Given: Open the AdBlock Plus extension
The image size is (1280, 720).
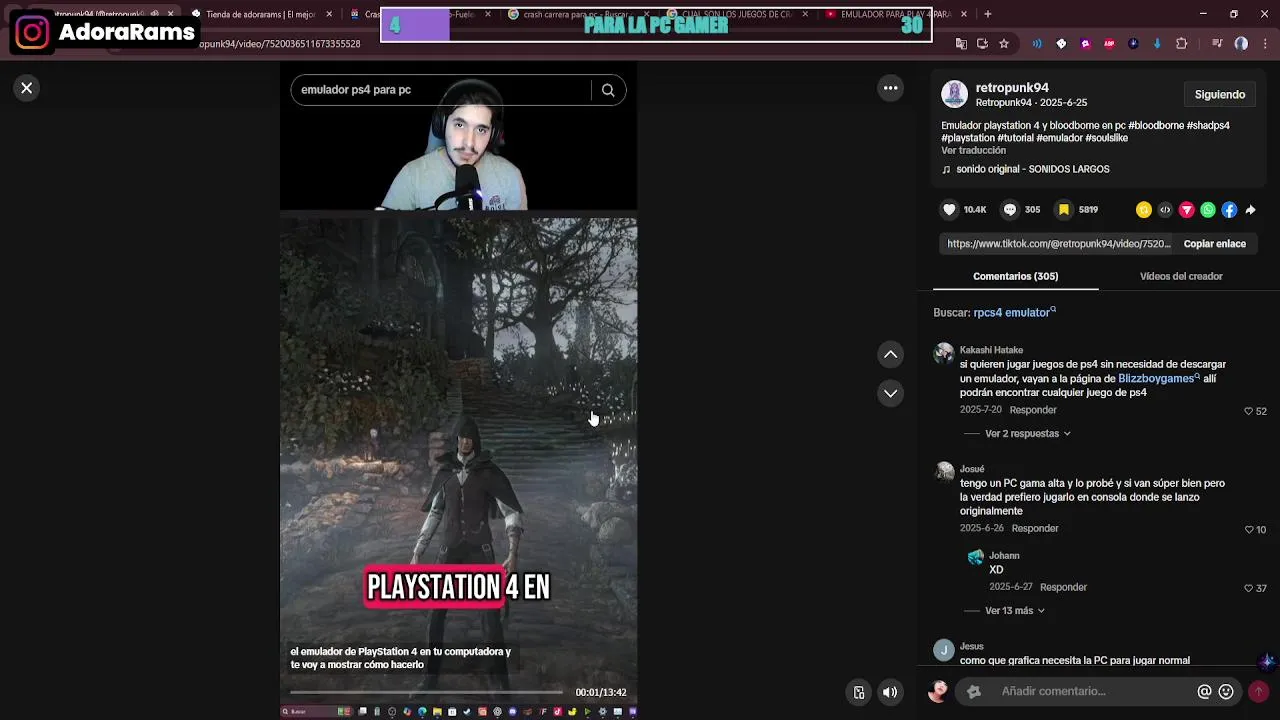Looking at the screenshot, I should [x=1109, y=44].
